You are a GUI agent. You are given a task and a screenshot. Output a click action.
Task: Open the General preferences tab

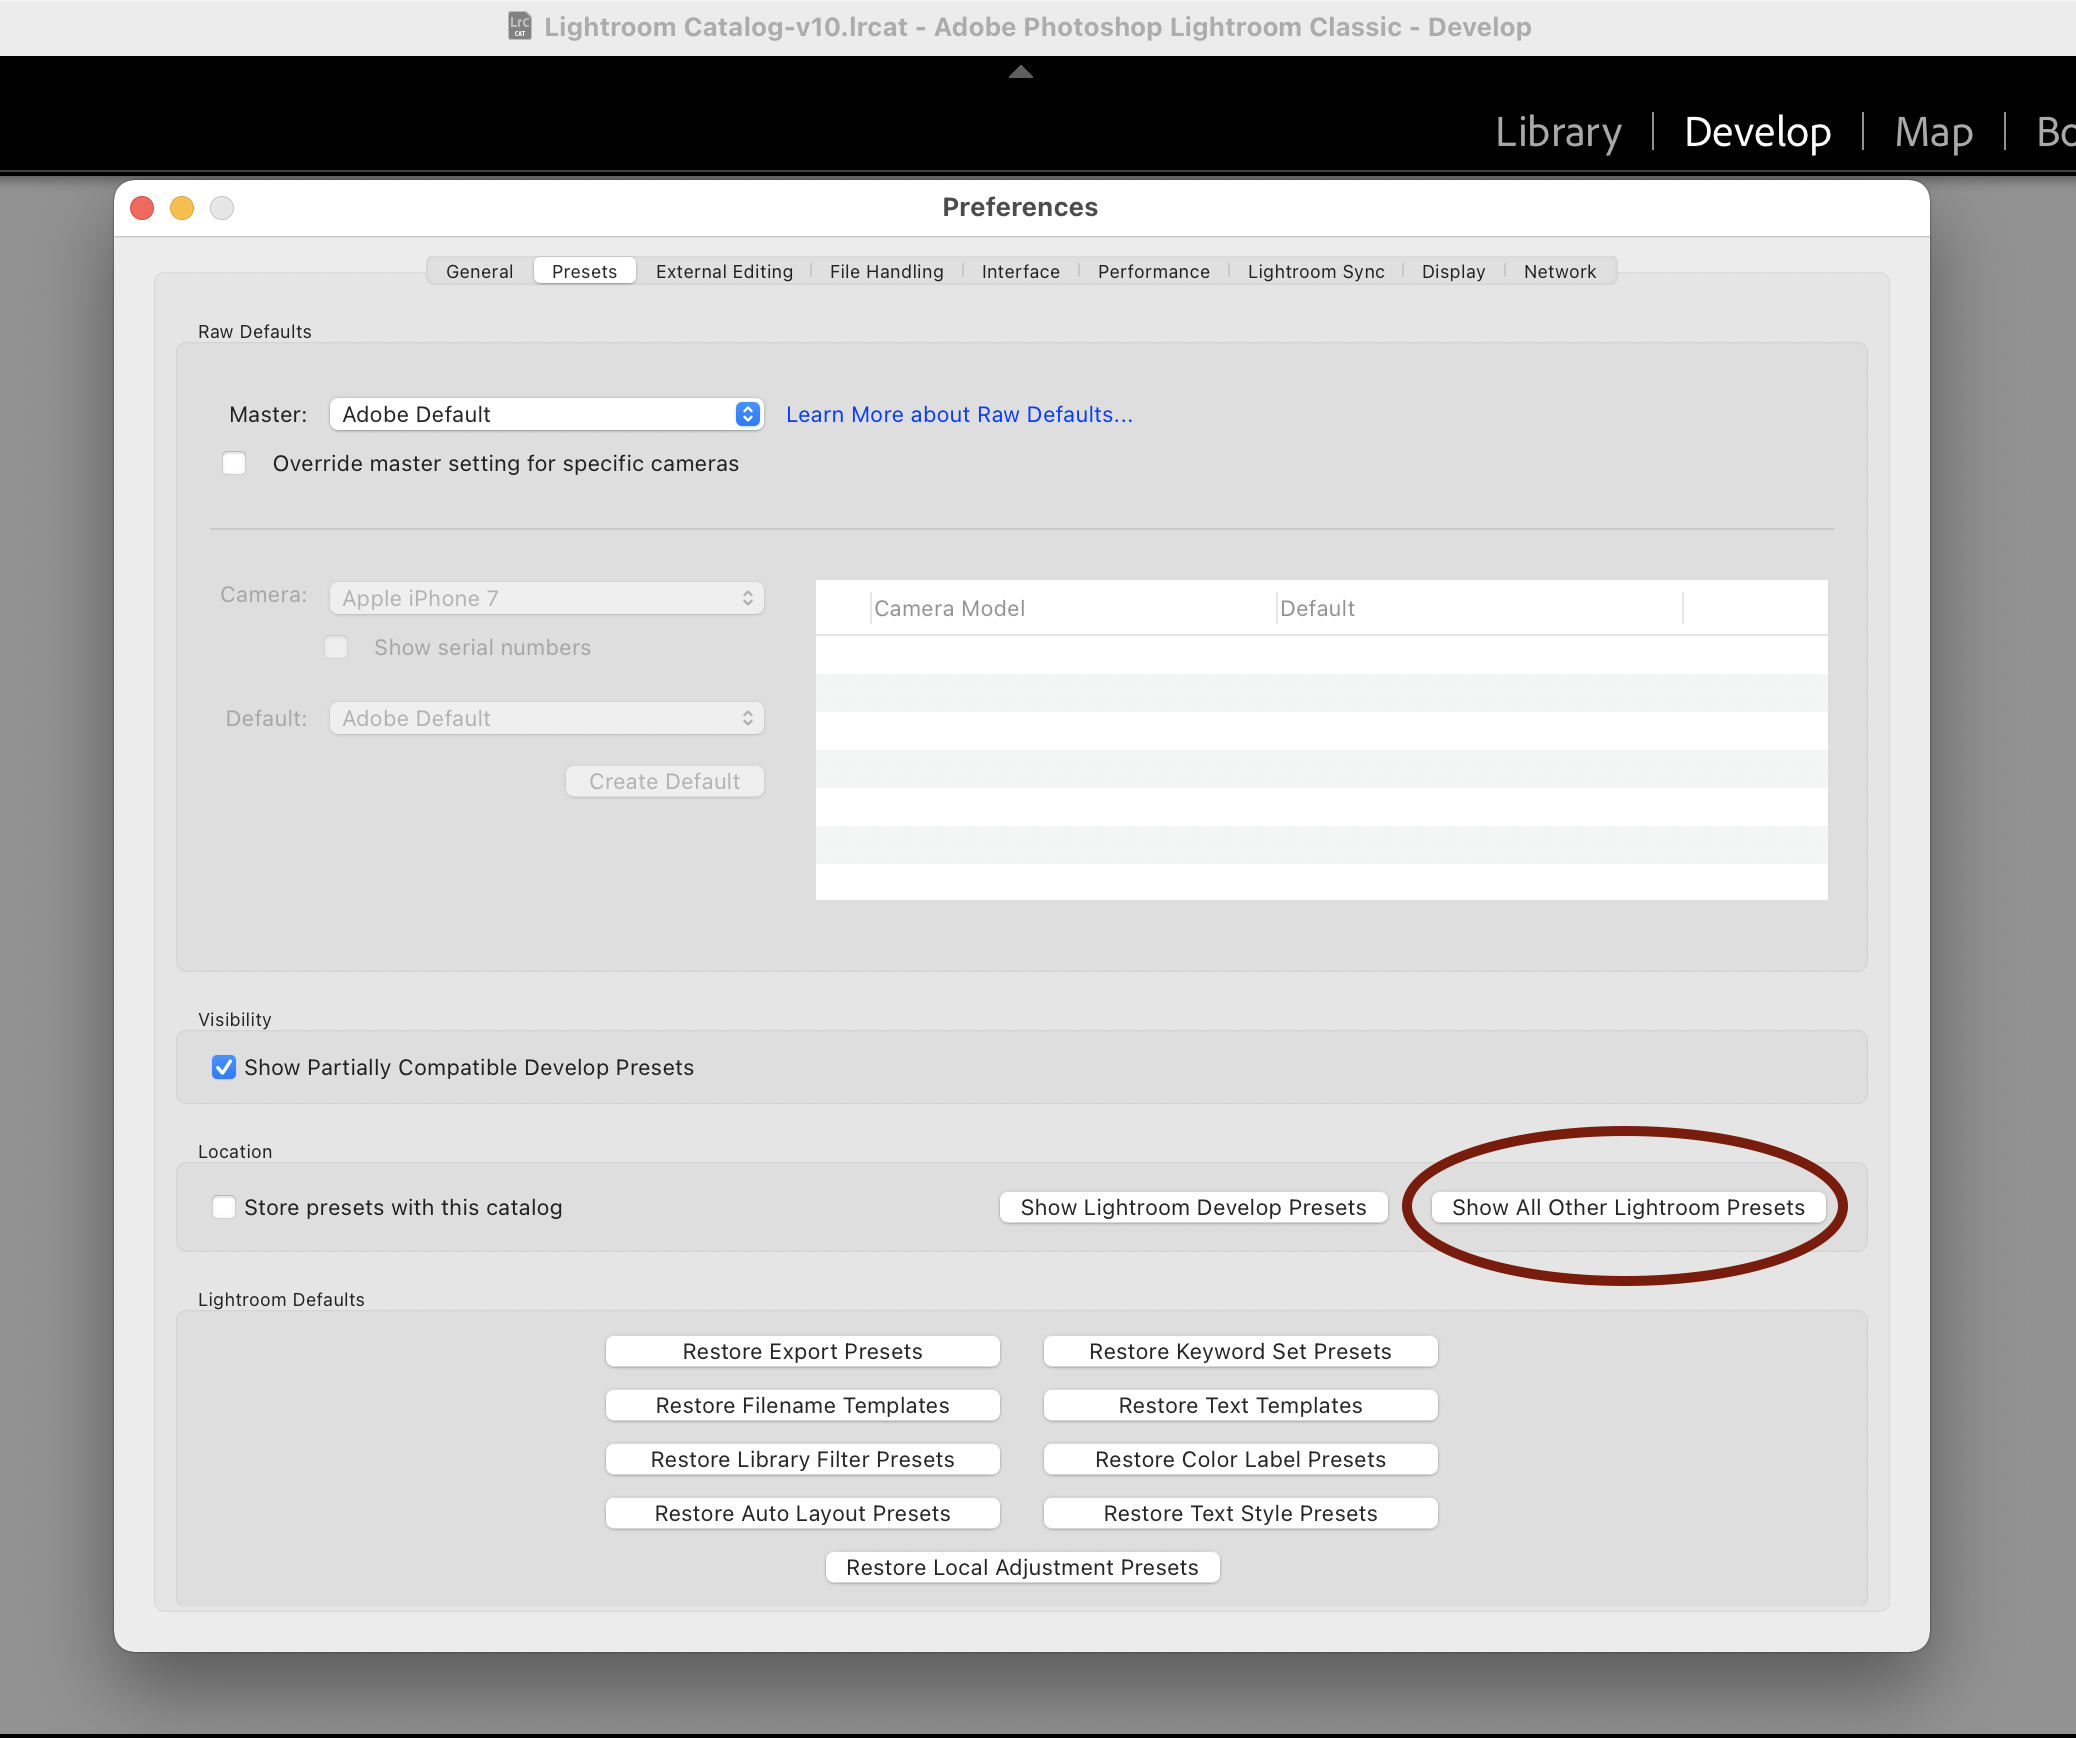480,271
